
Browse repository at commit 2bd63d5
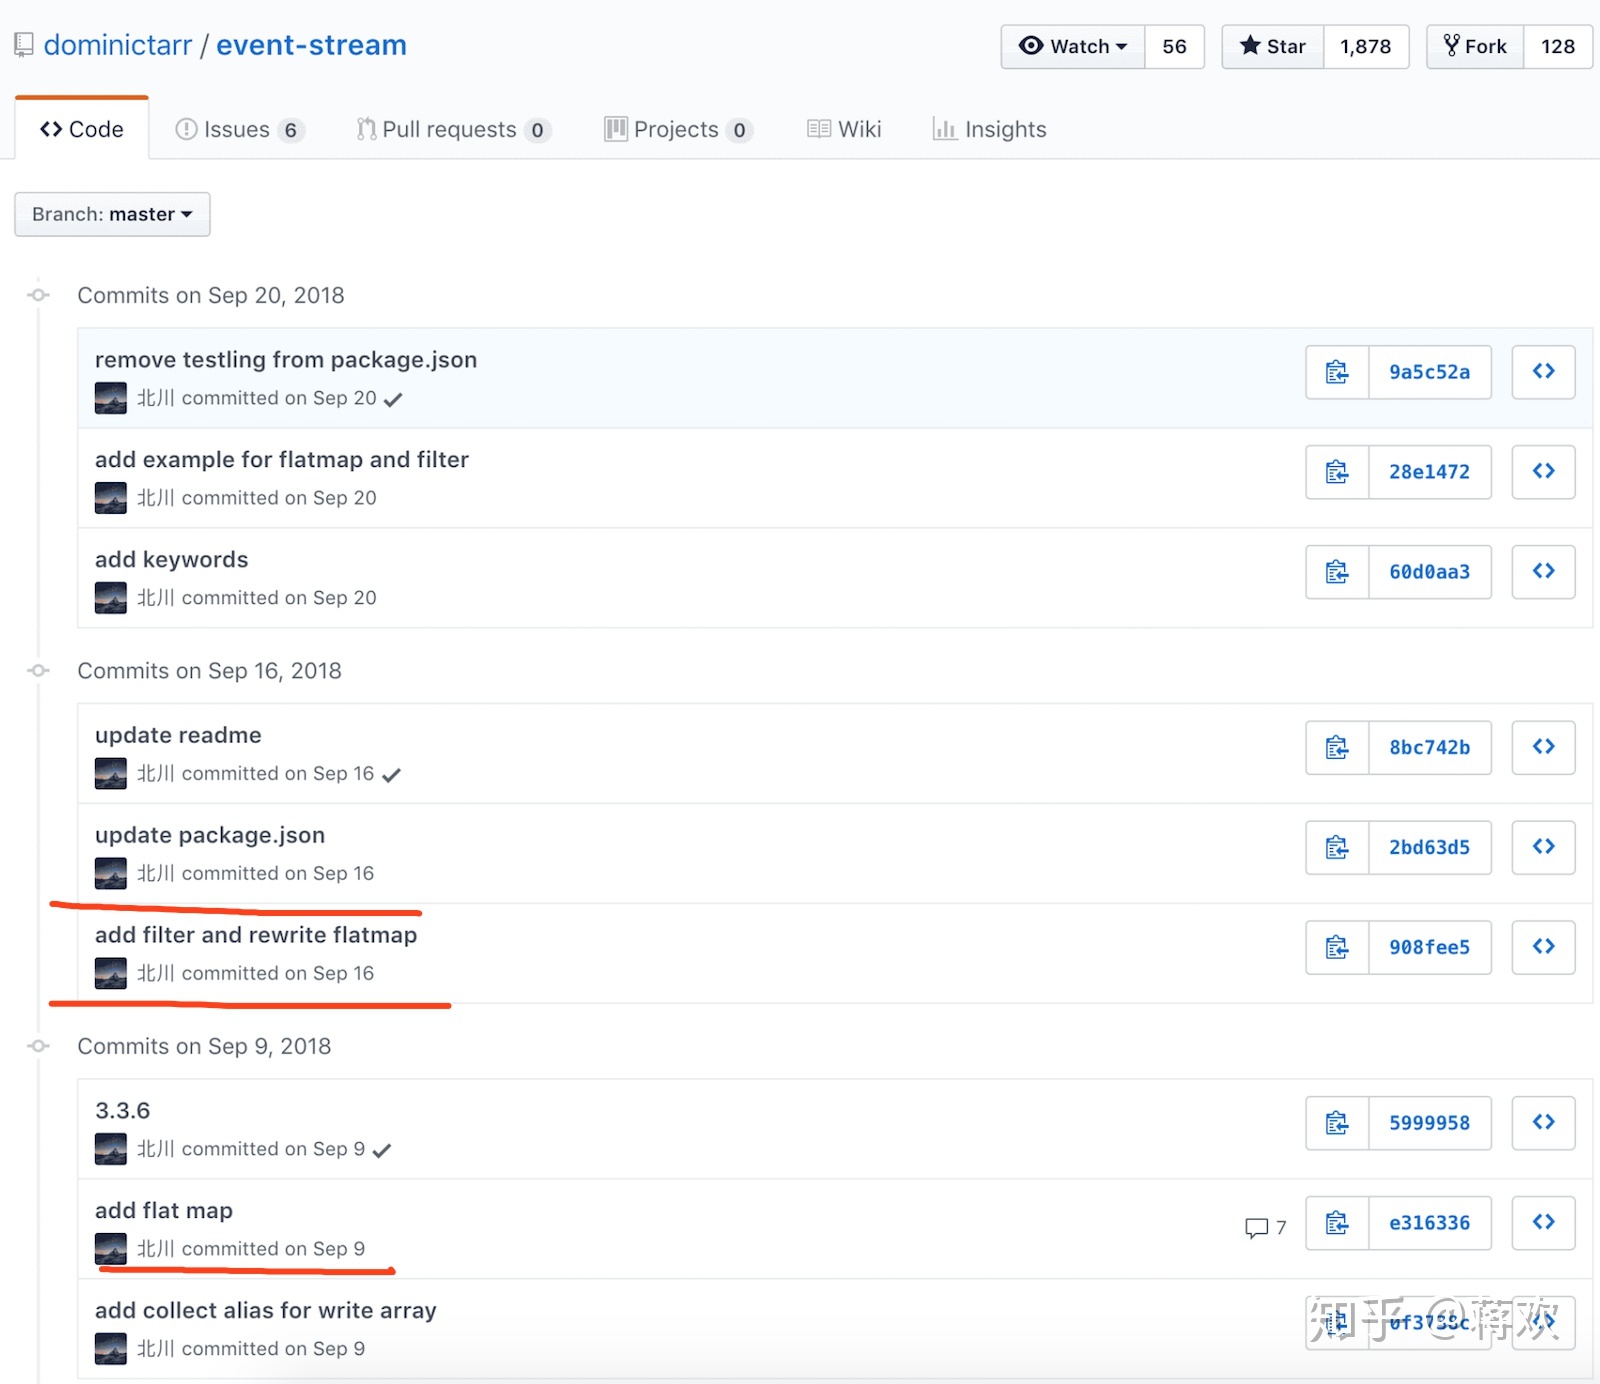pyautogui.click(x=1543, y=847)
